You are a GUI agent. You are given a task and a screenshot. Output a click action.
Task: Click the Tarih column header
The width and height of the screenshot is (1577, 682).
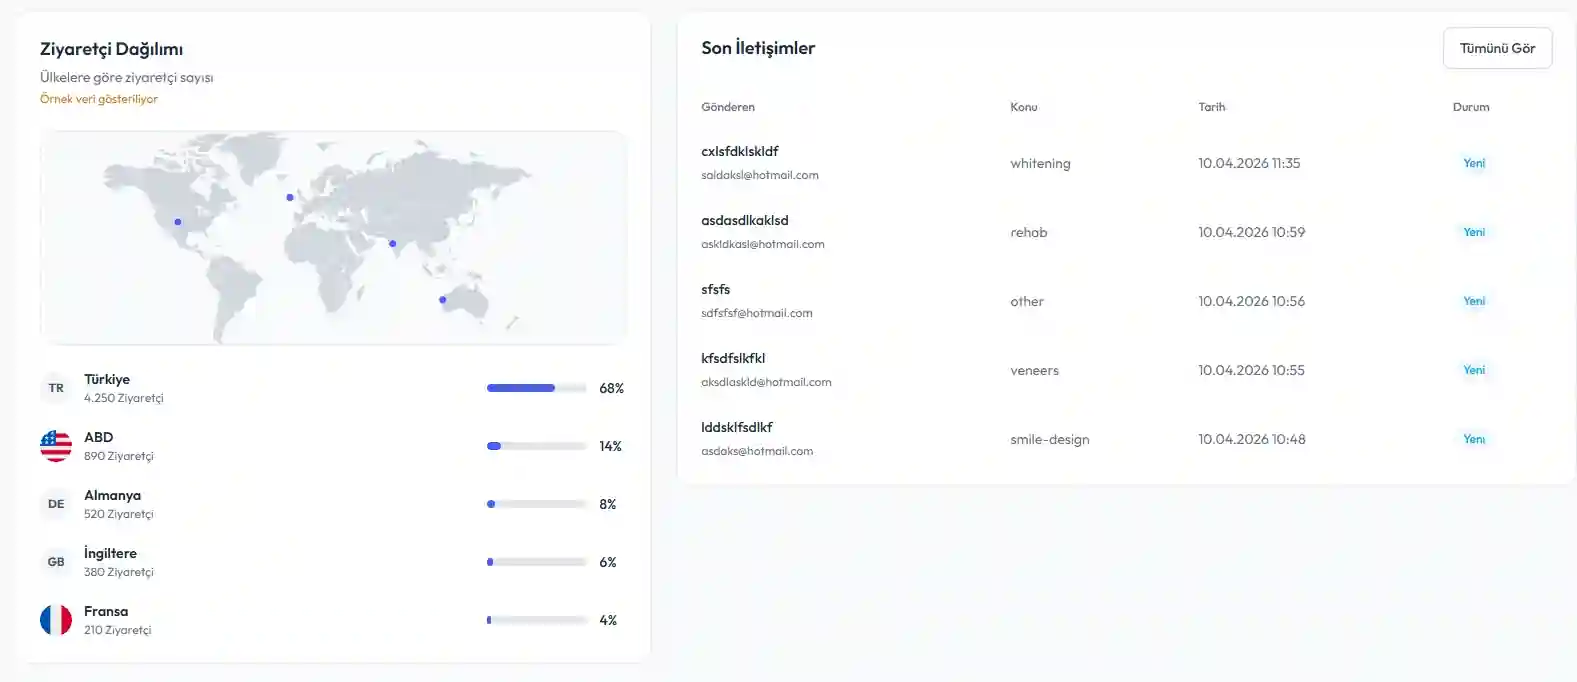point(1211,107)
